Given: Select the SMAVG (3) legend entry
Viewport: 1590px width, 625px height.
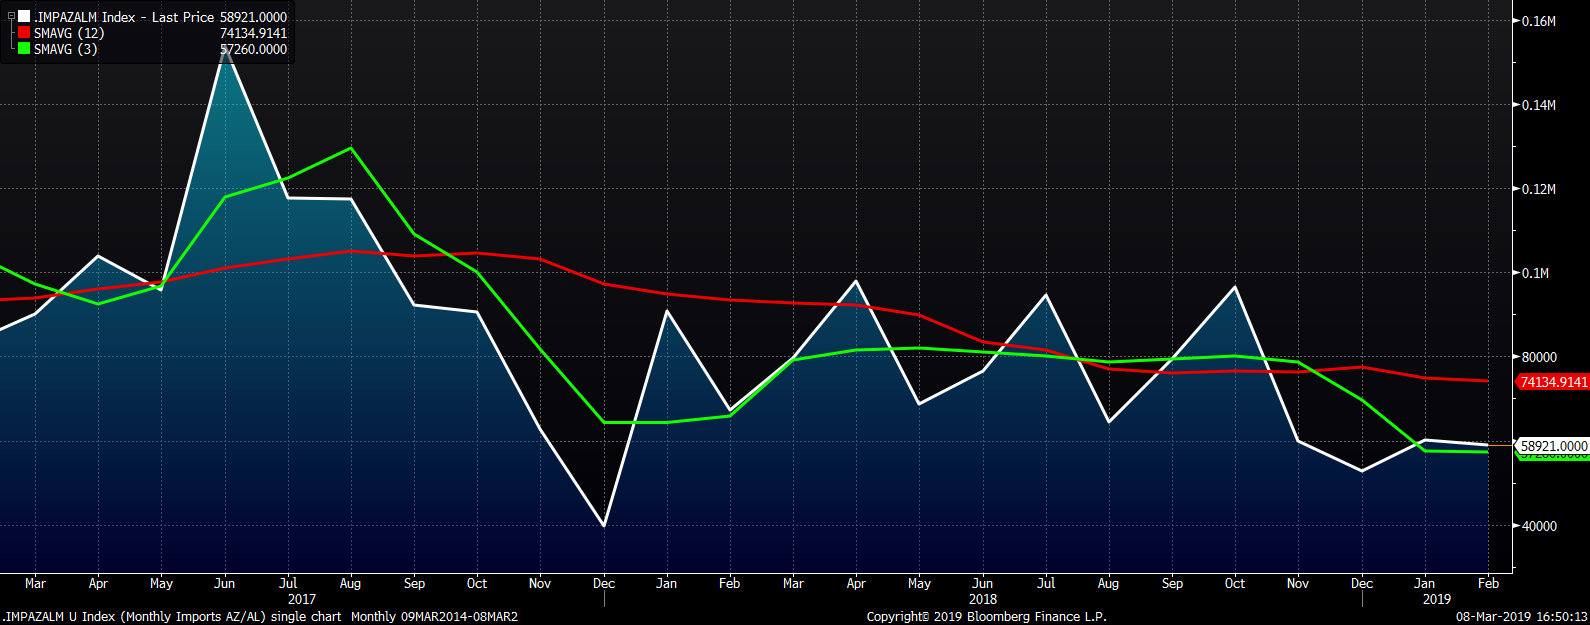Looking at the screenshot, I should (65, 49).
